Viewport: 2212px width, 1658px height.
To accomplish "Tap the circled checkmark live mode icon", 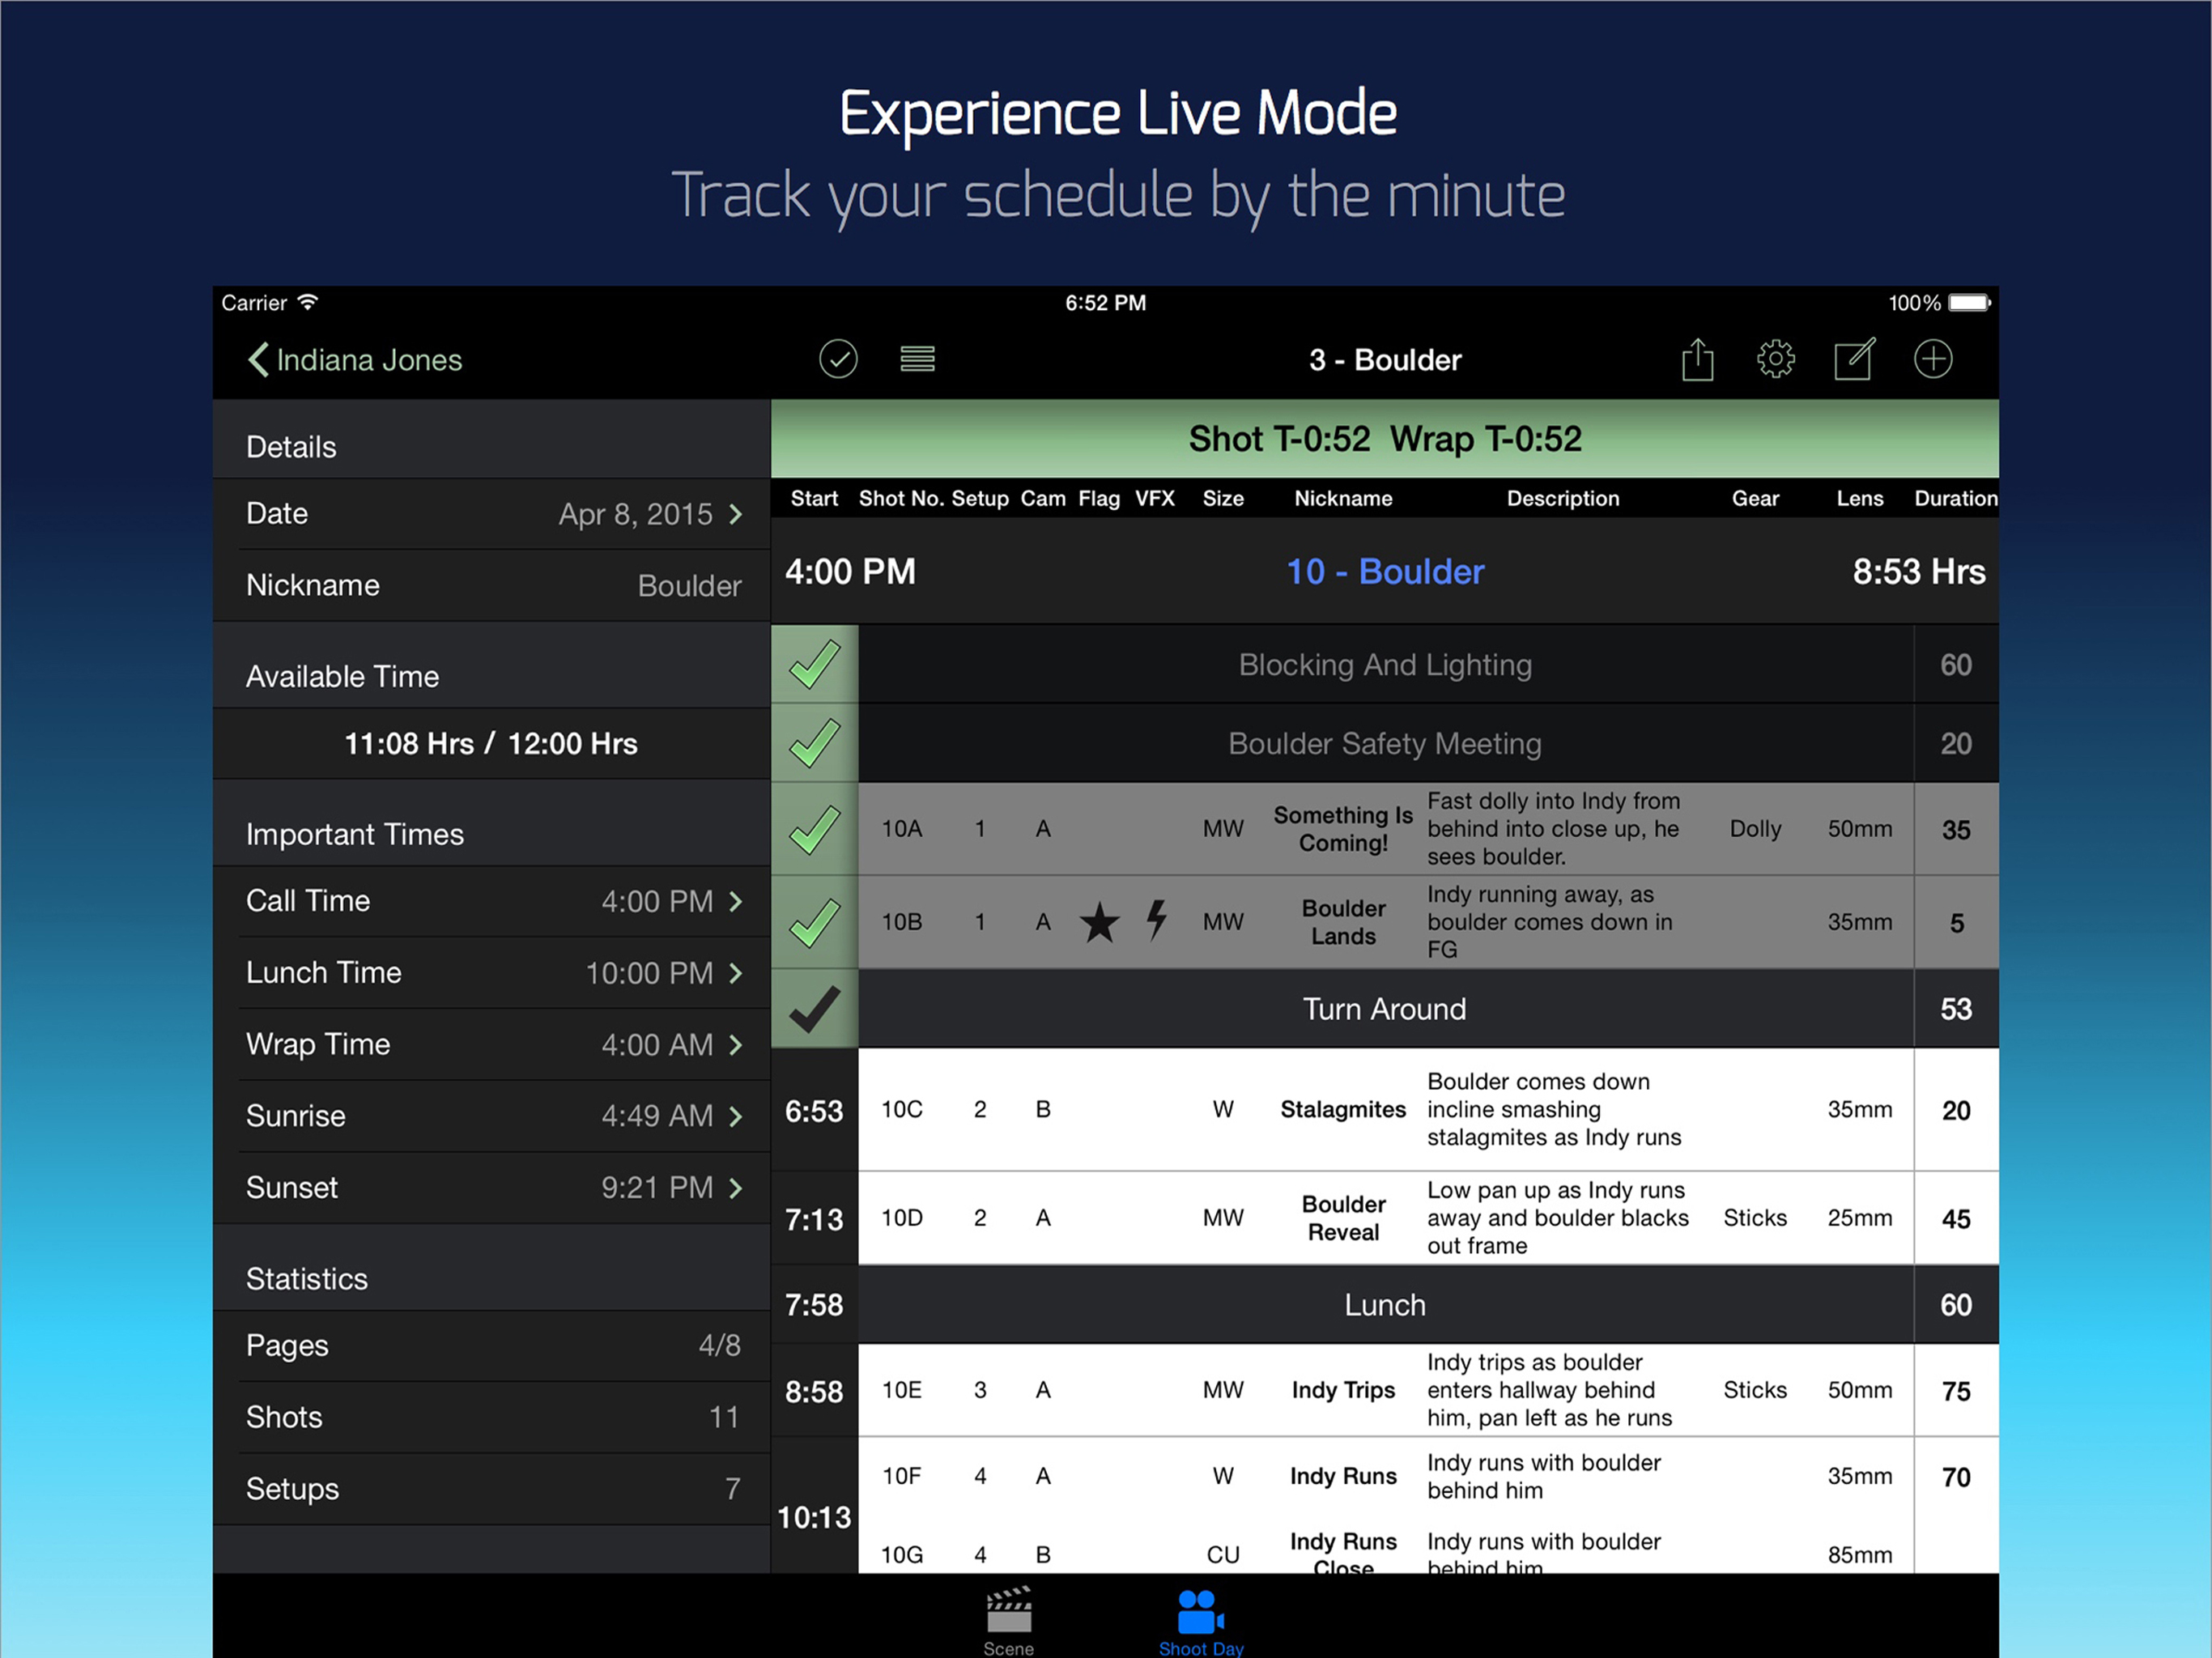I will pyautogui.click(x=838, y=359).
